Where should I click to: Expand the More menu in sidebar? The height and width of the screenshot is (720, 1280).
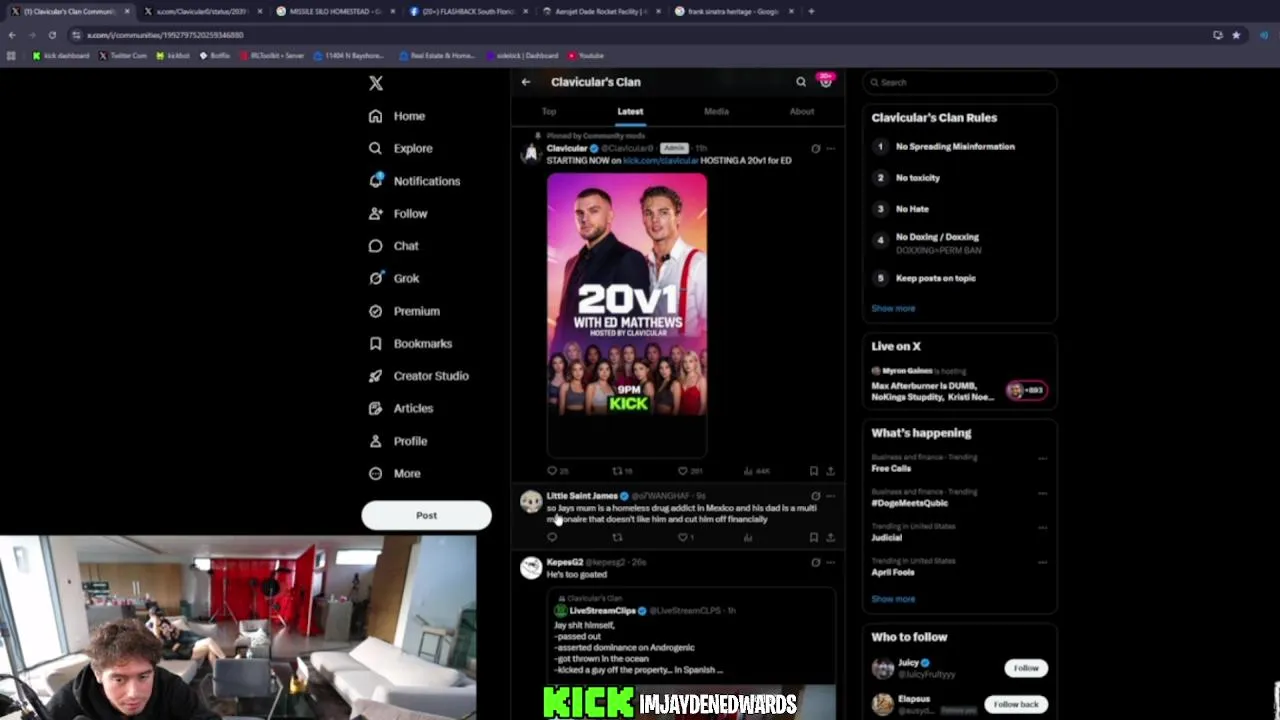(x=395, y=473)
